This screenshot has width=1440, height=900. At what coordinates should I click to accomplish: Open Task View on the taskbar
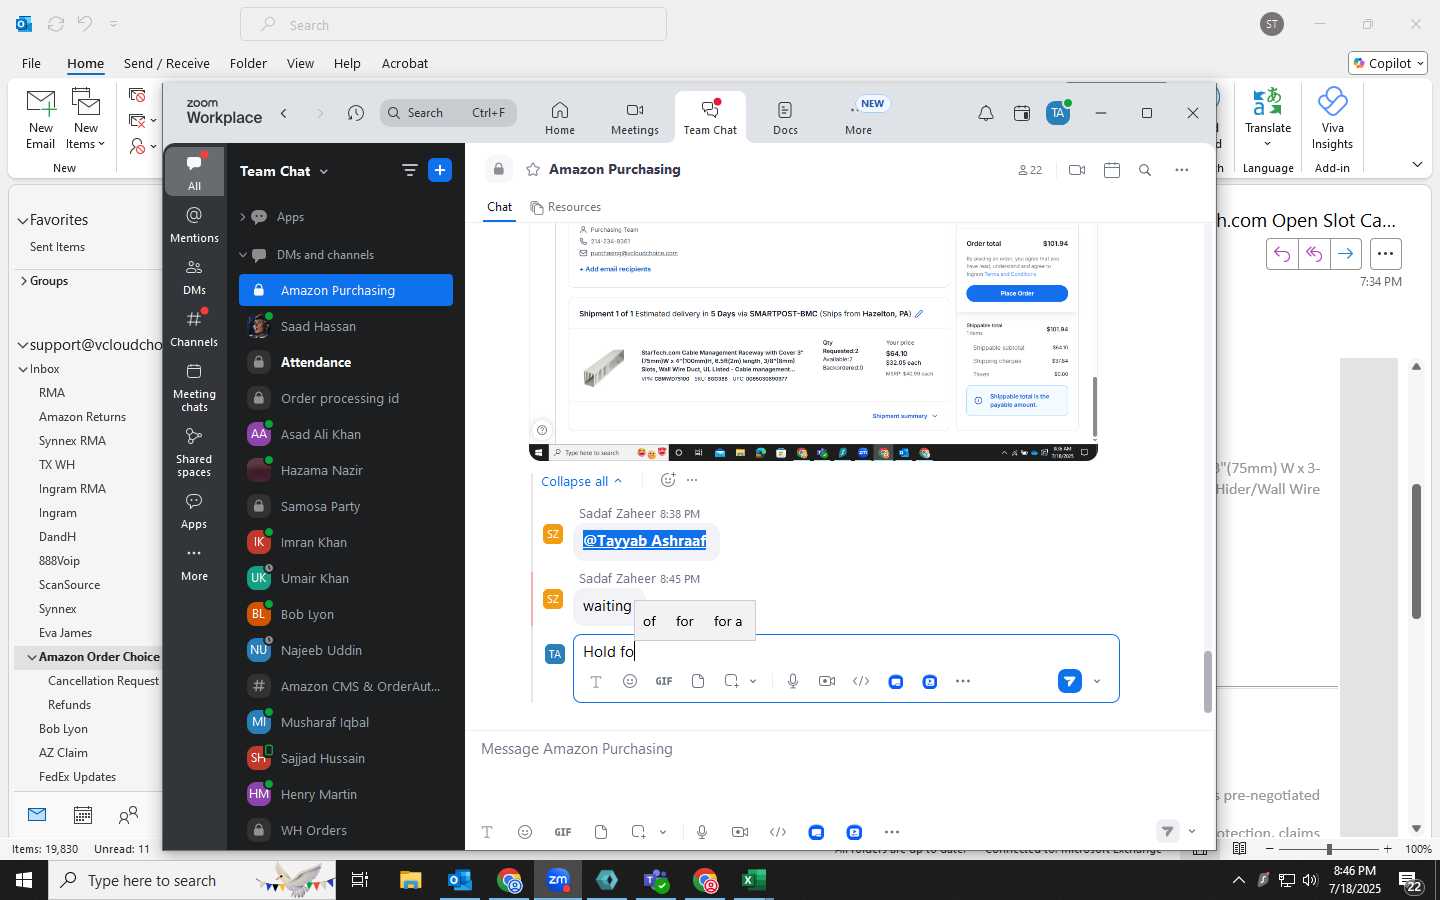[360, 880]
